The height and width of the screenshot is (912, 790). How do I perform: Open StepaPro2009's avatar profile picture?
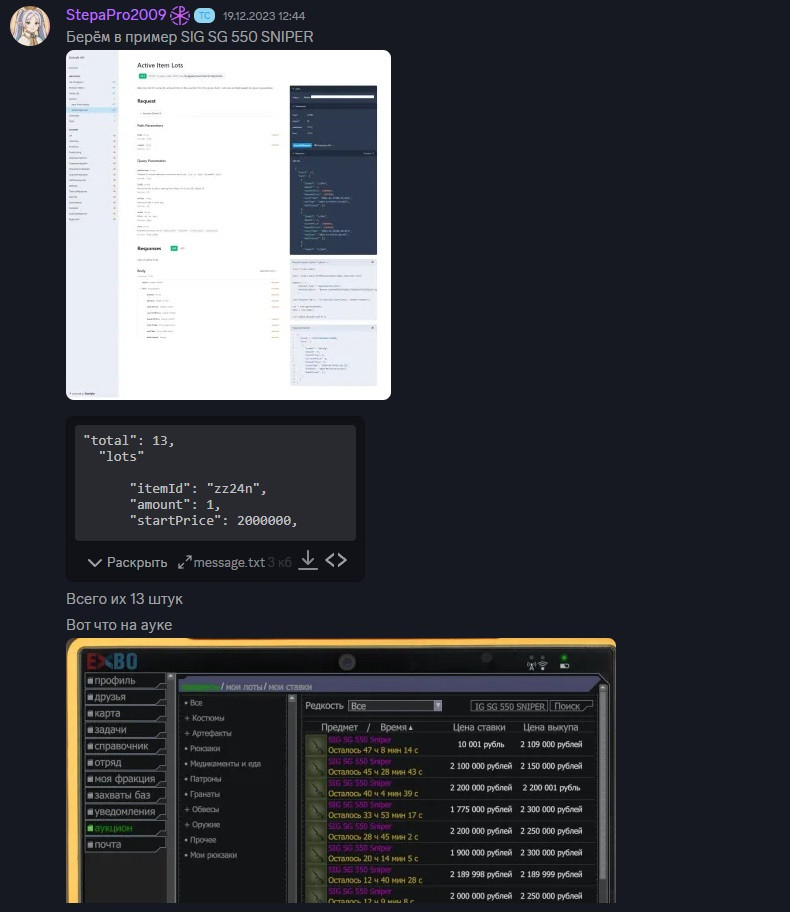(x=30, y=26)
